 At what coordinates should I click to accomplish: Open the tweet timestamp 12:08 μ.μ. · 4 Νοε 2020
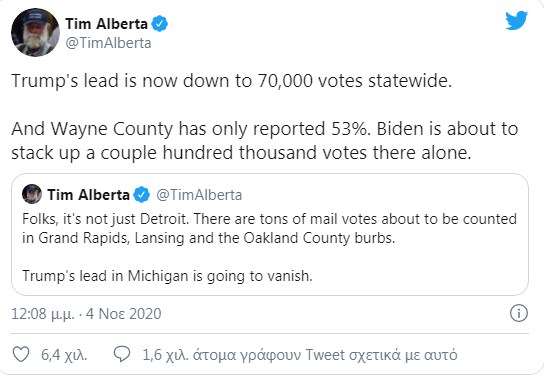(x=86, y=314)
